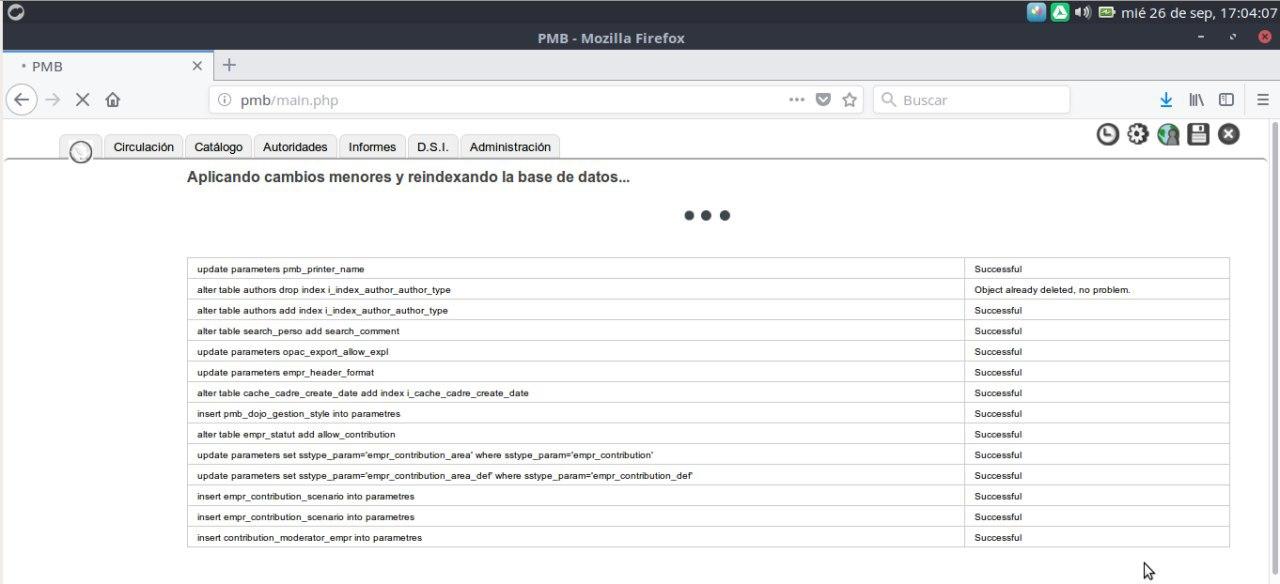Open PMB settings gear icon
The height and width of the screenshot is (584, 1280).
pos(1137,134)
